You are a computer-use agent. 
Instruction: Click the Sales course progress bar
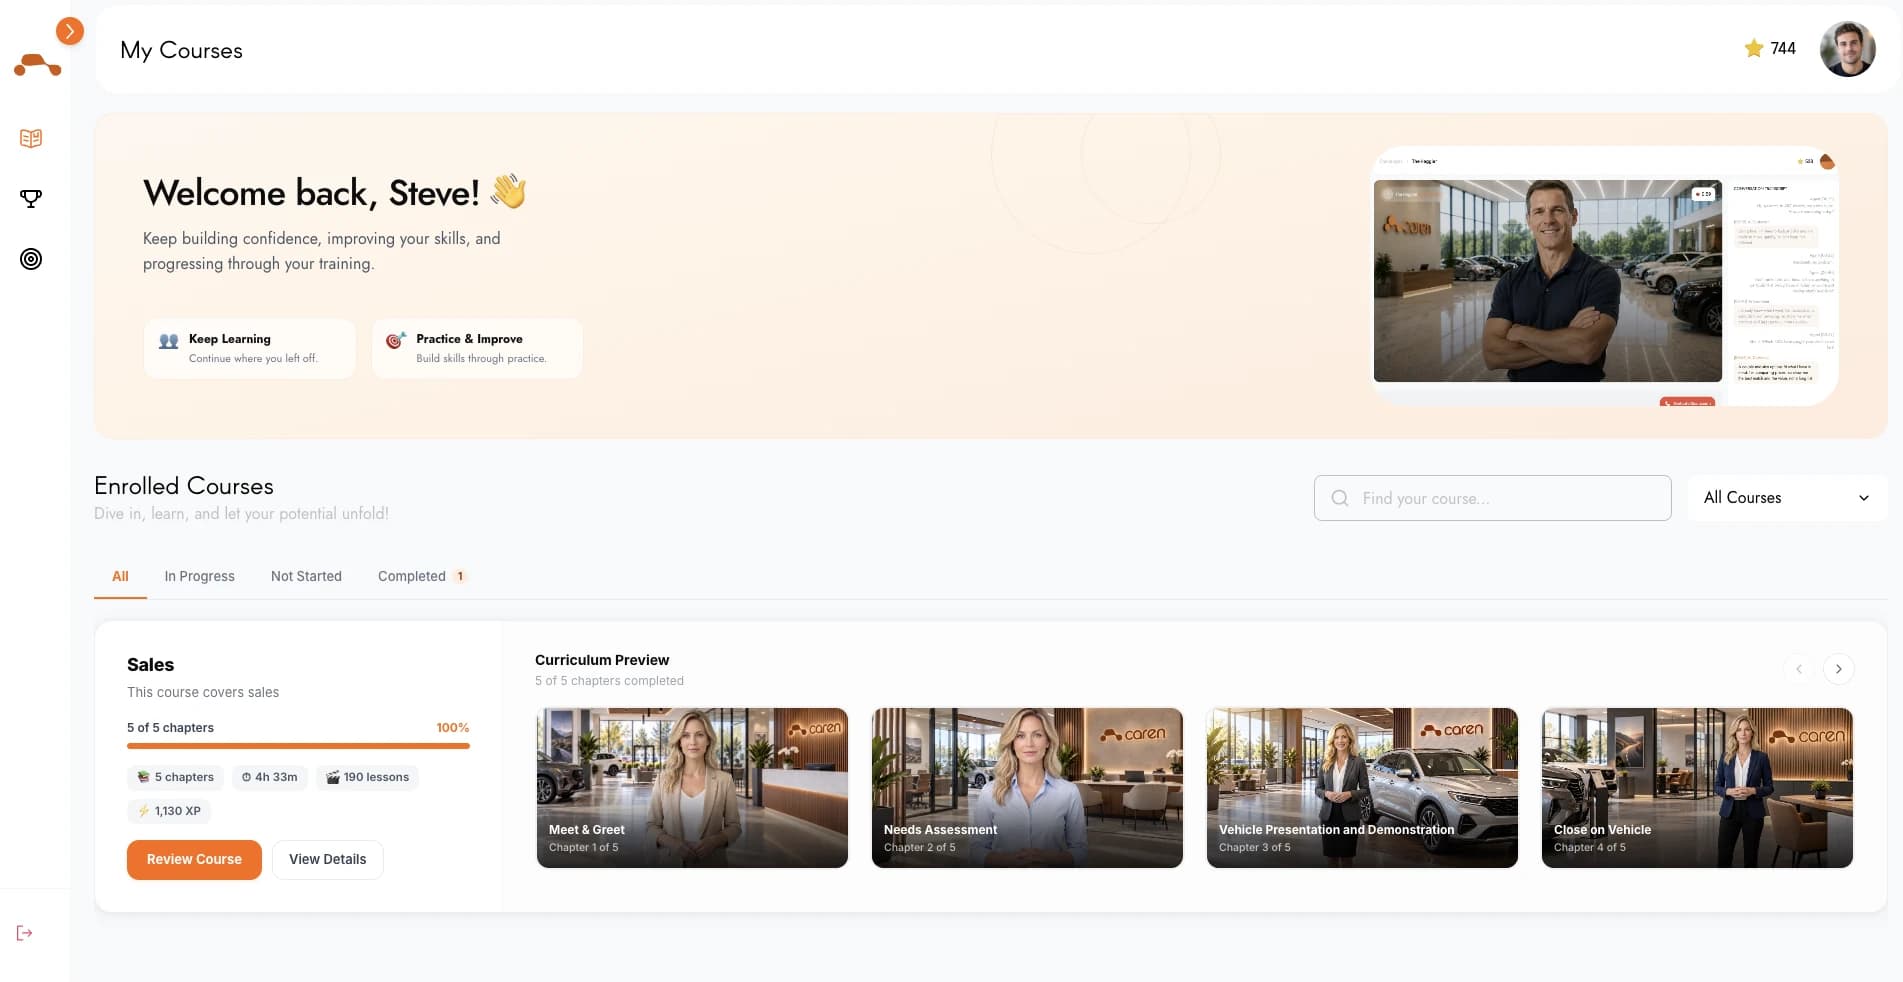click(x=298, y=746)
